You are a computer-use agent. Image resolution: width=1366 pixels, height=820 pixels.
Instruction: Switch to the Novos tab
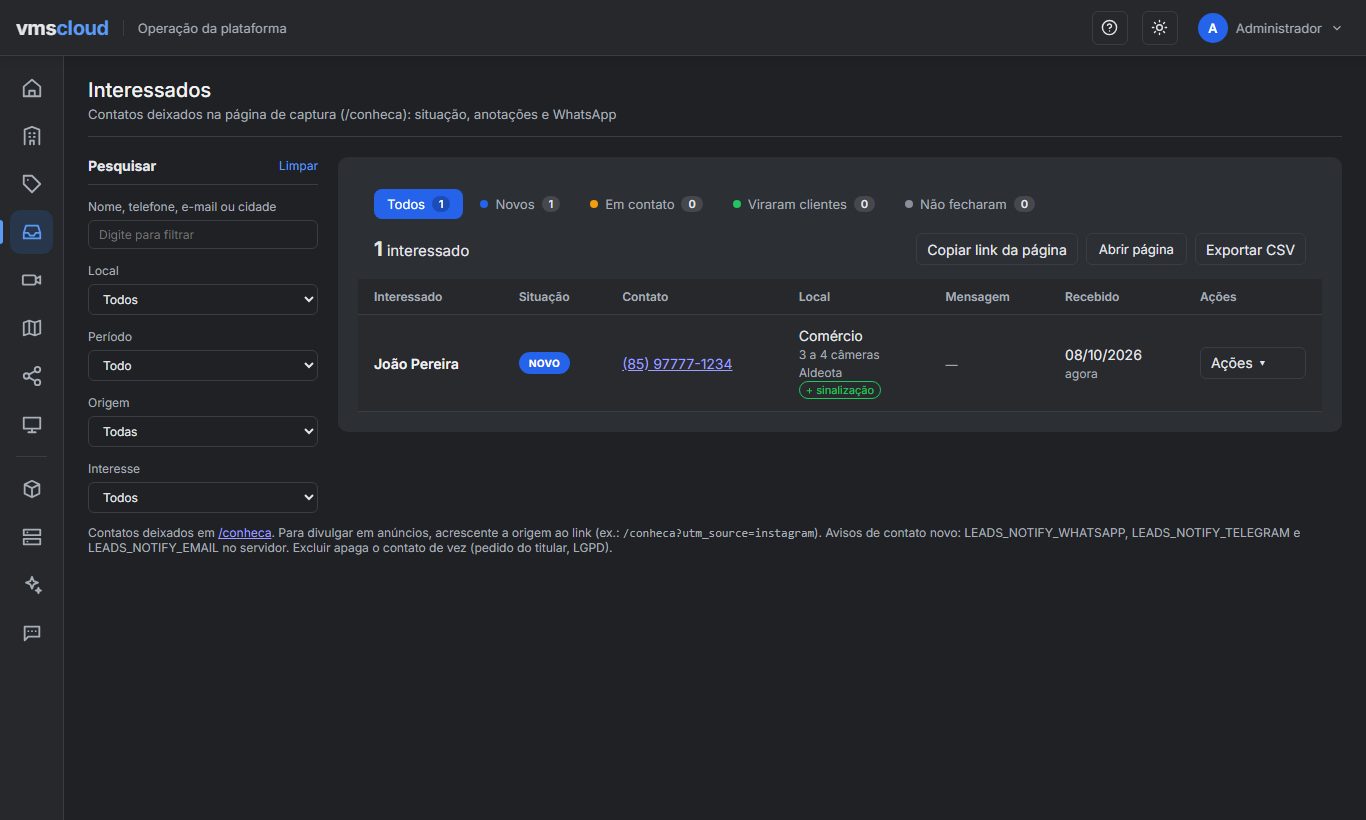click(519, 204)
